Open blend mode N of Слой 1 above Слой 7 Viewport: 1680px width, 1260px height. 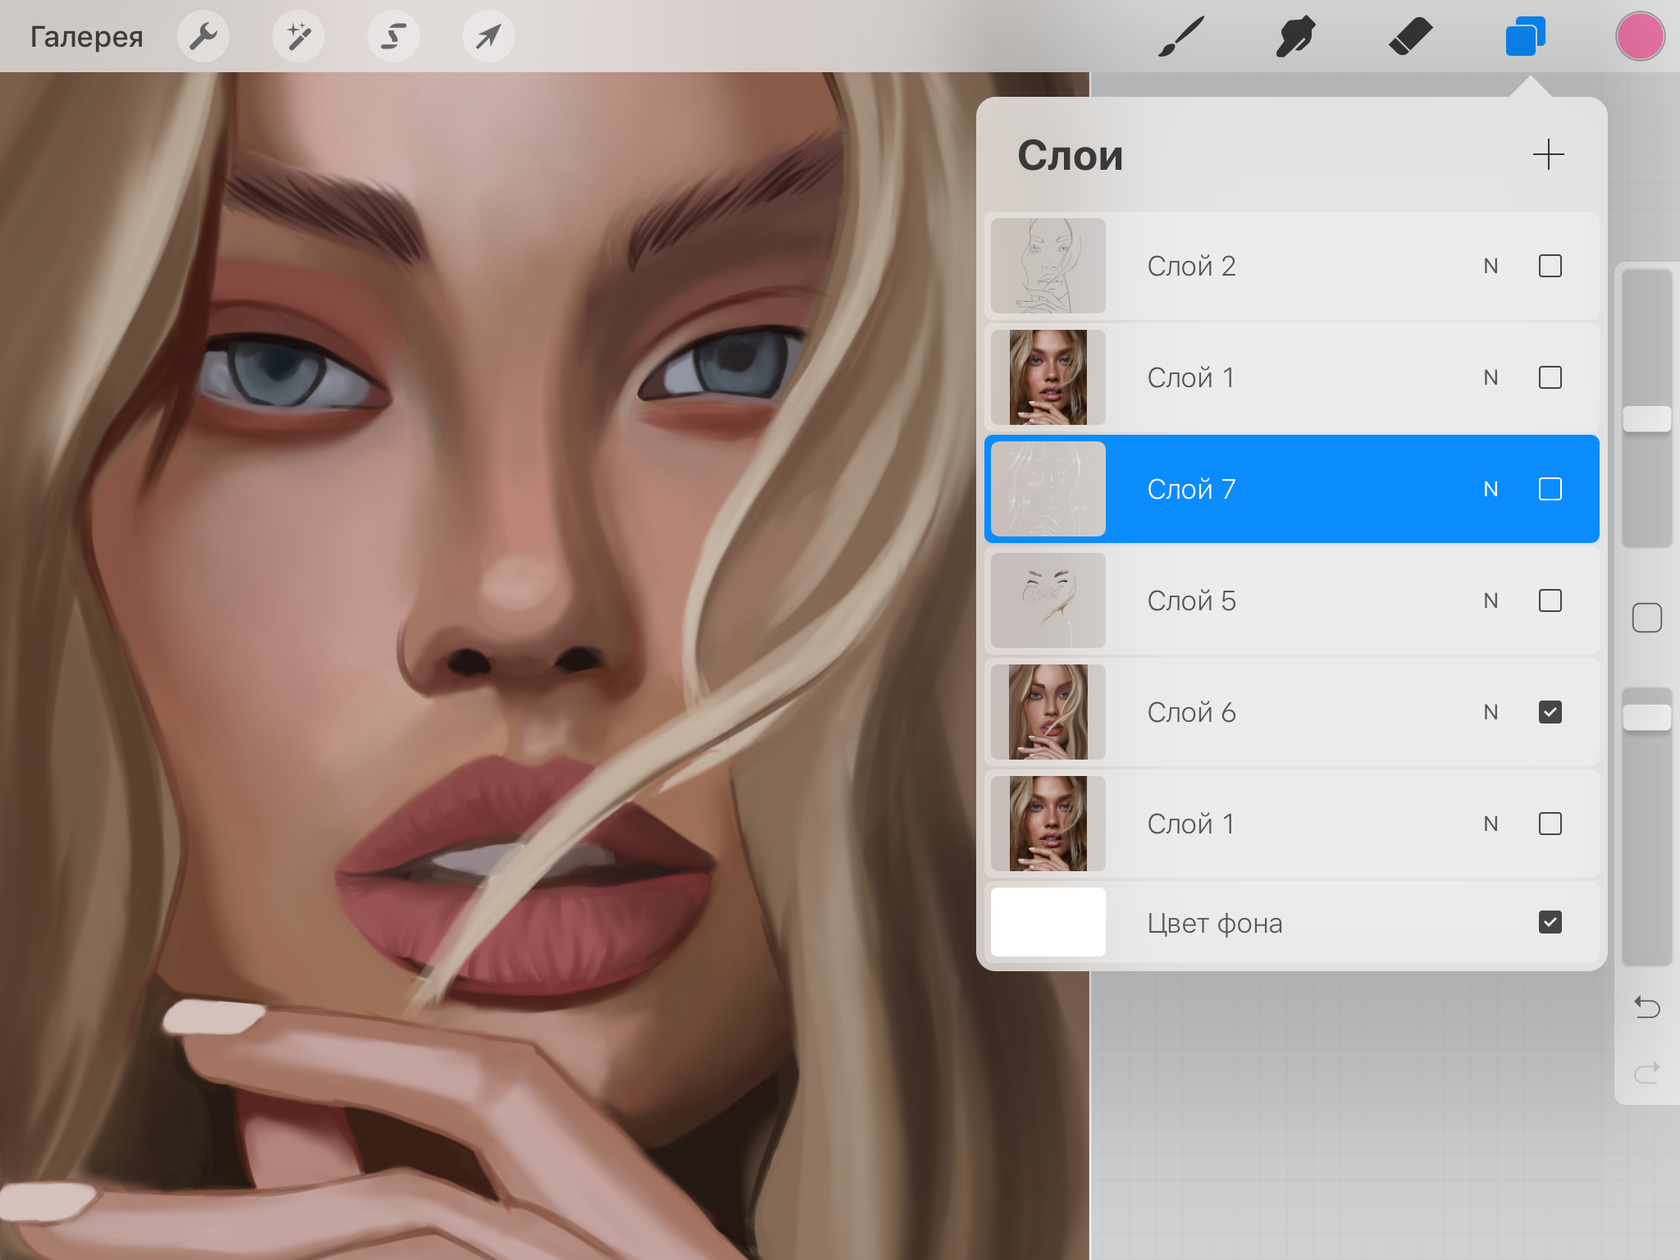pos(1491,378)
